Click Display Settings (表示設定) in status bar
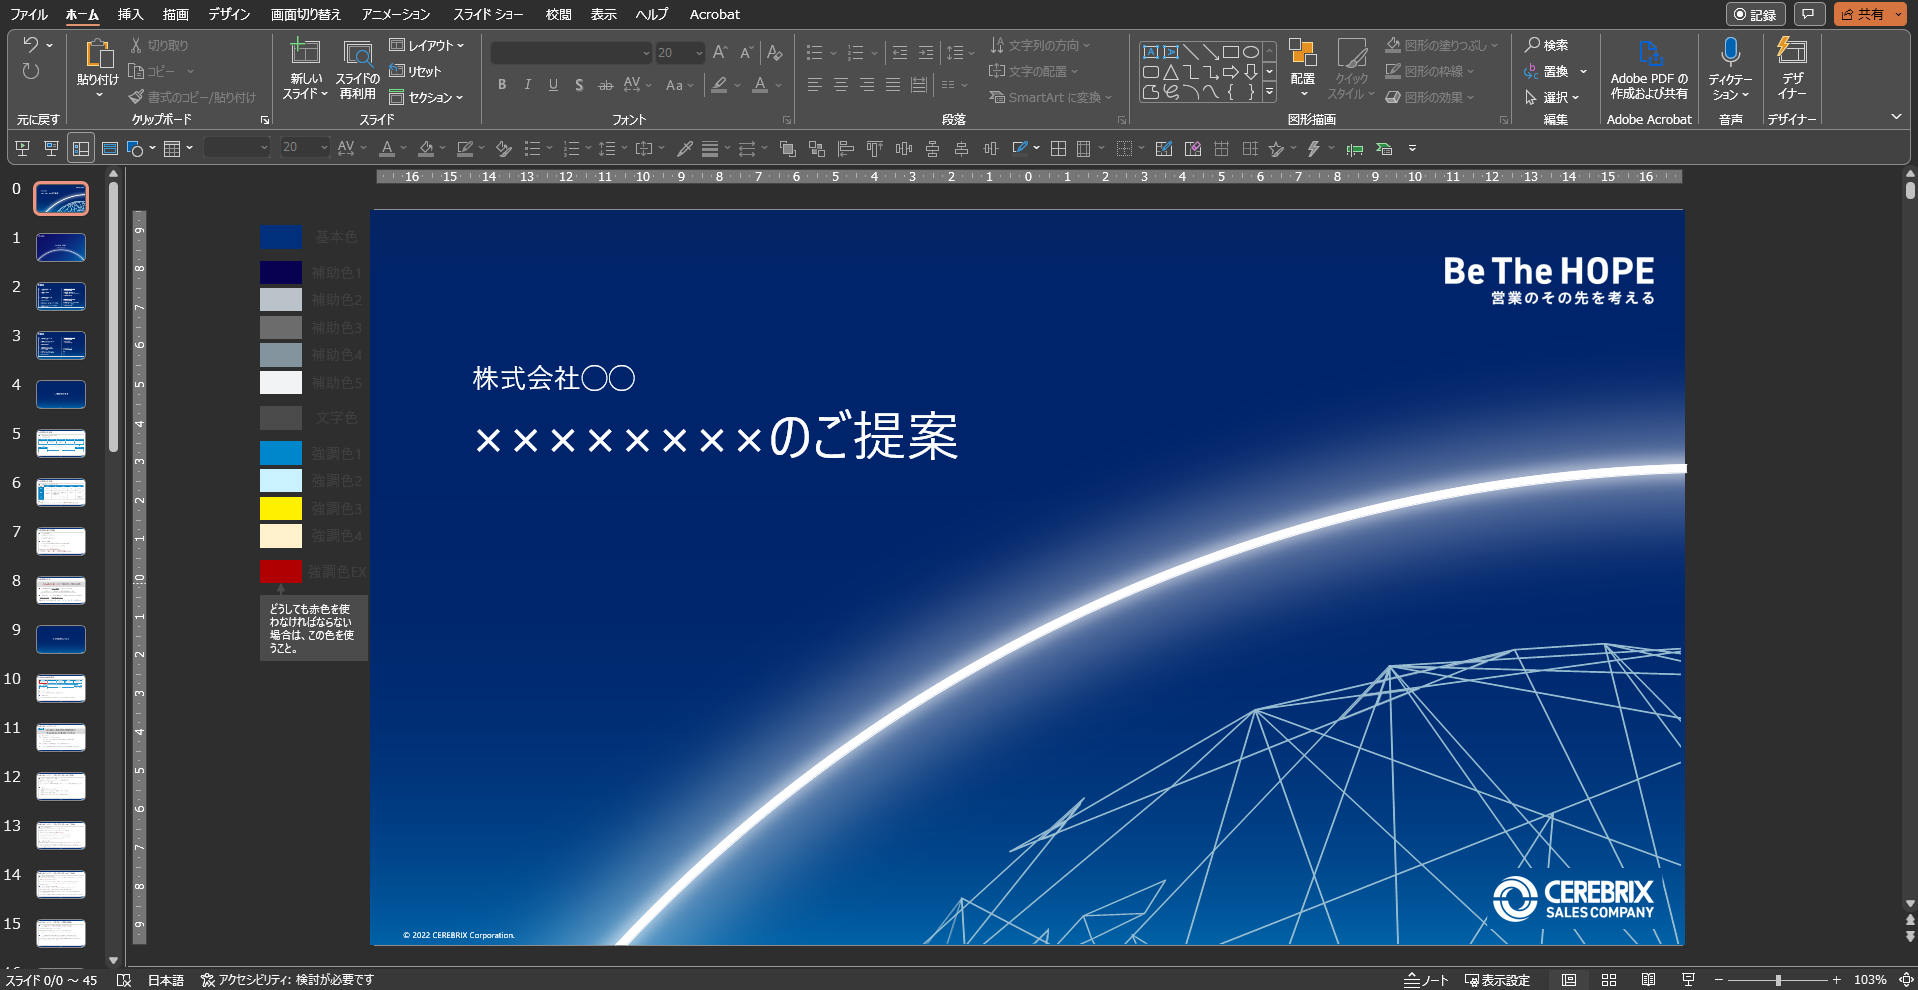Viewport: 1918px width, 990px height. pos(1497,980)
